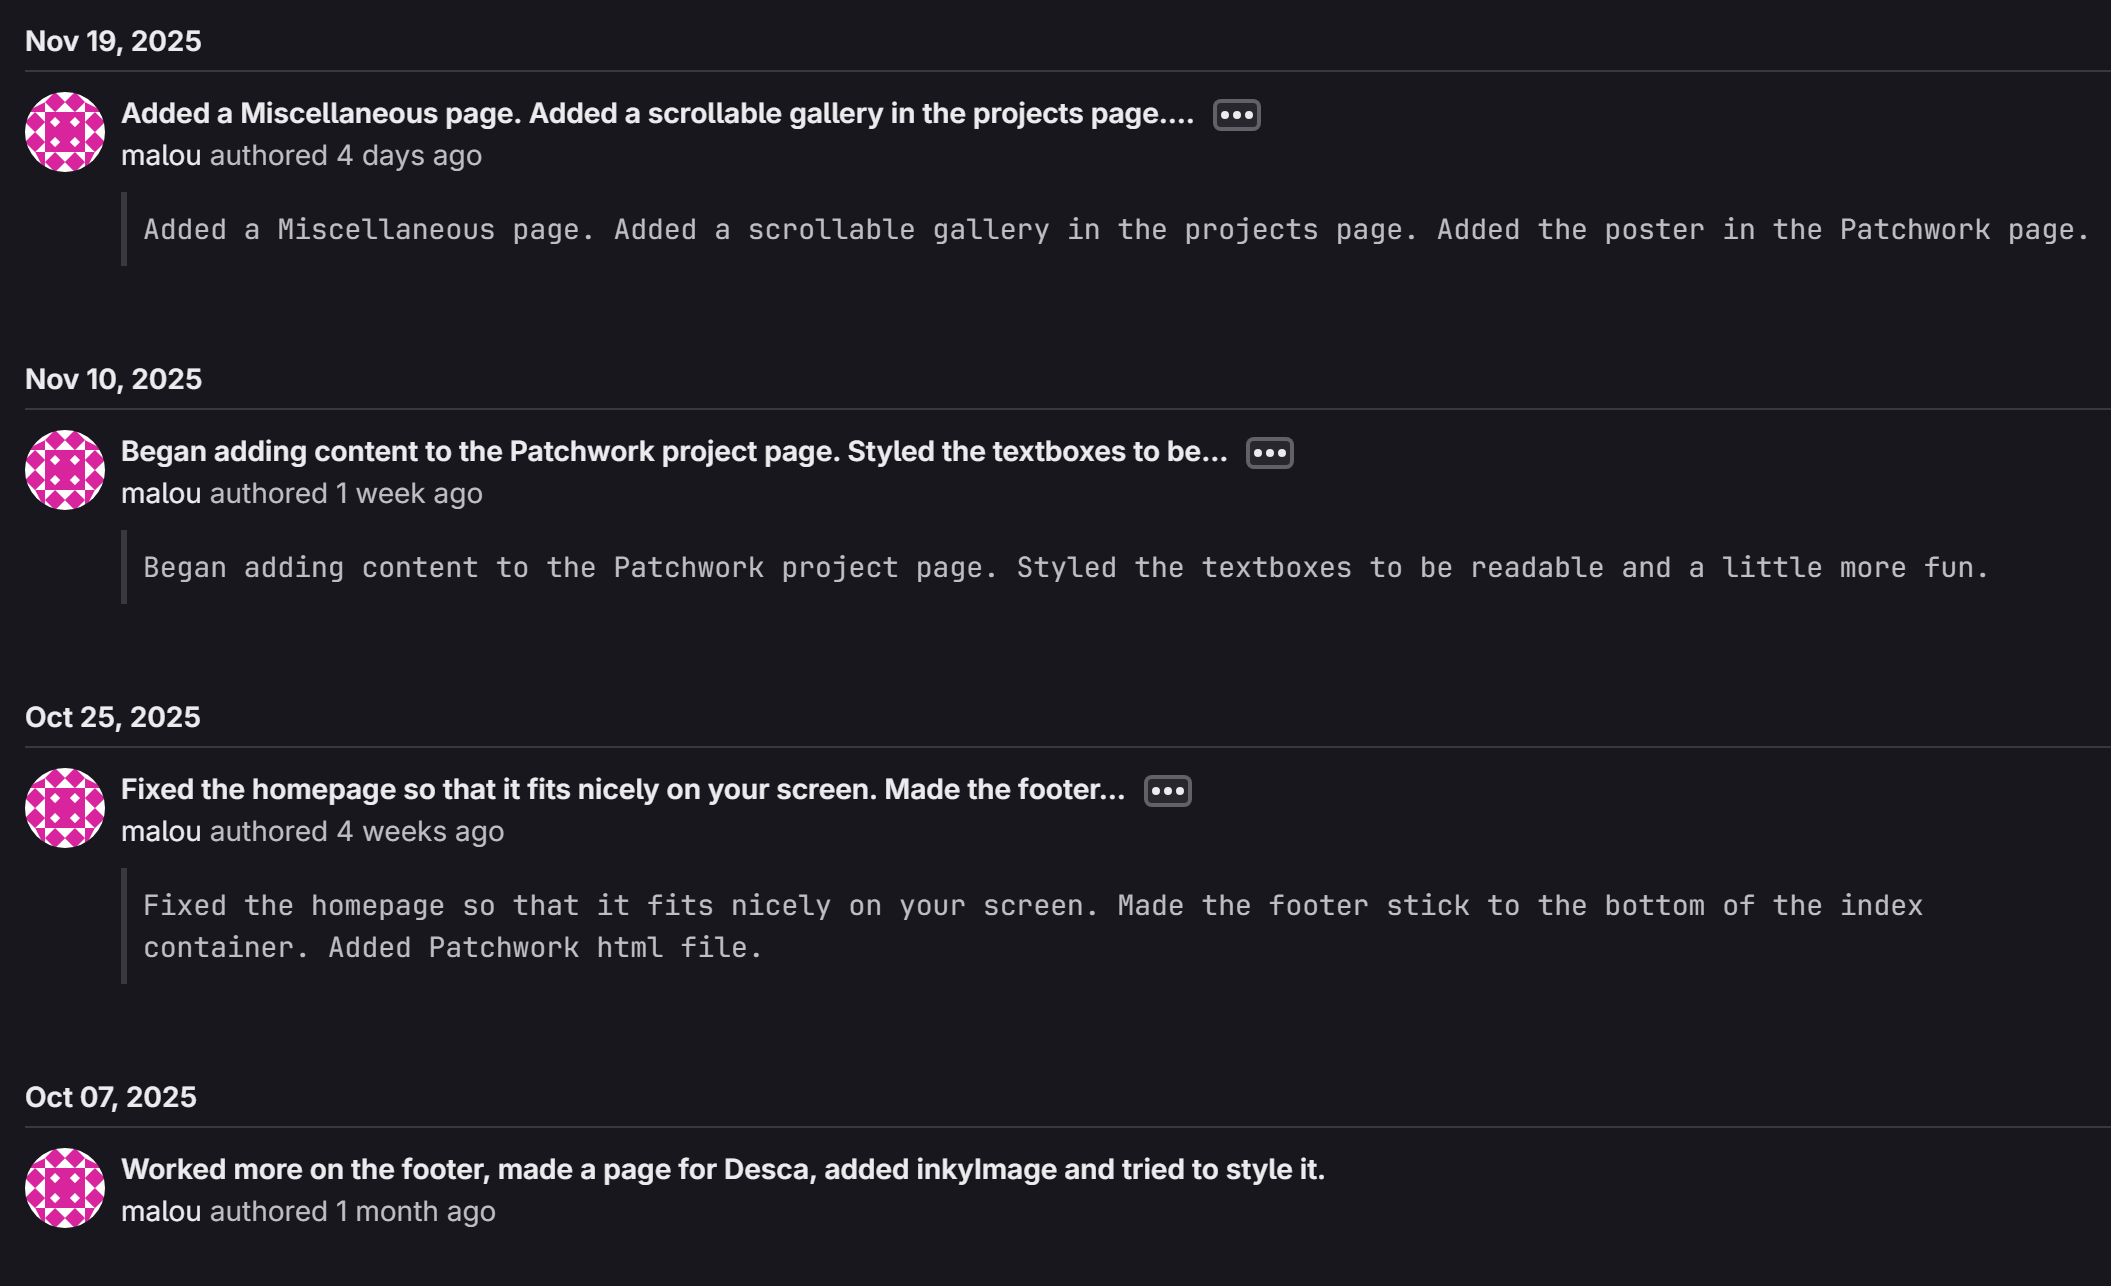Click the '4 days ago' timestamp
The image size is (2111, 1286).
coord(409,156)
